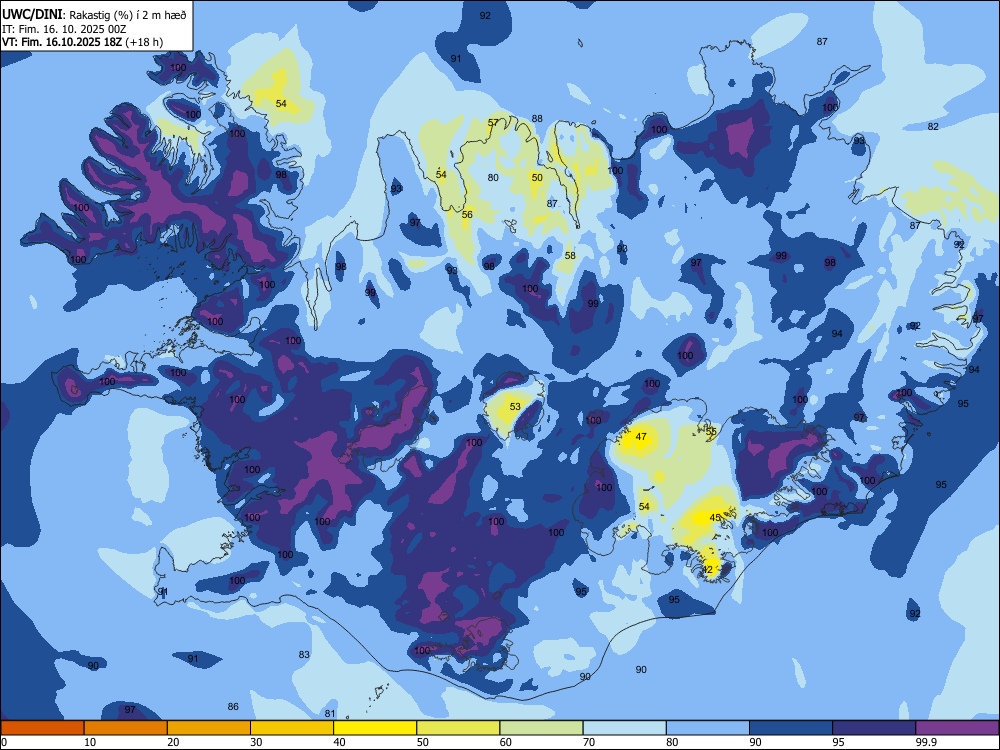Click the humidity value 56 on map
This screenshot has width=1000, height=750.
point(467,215)
